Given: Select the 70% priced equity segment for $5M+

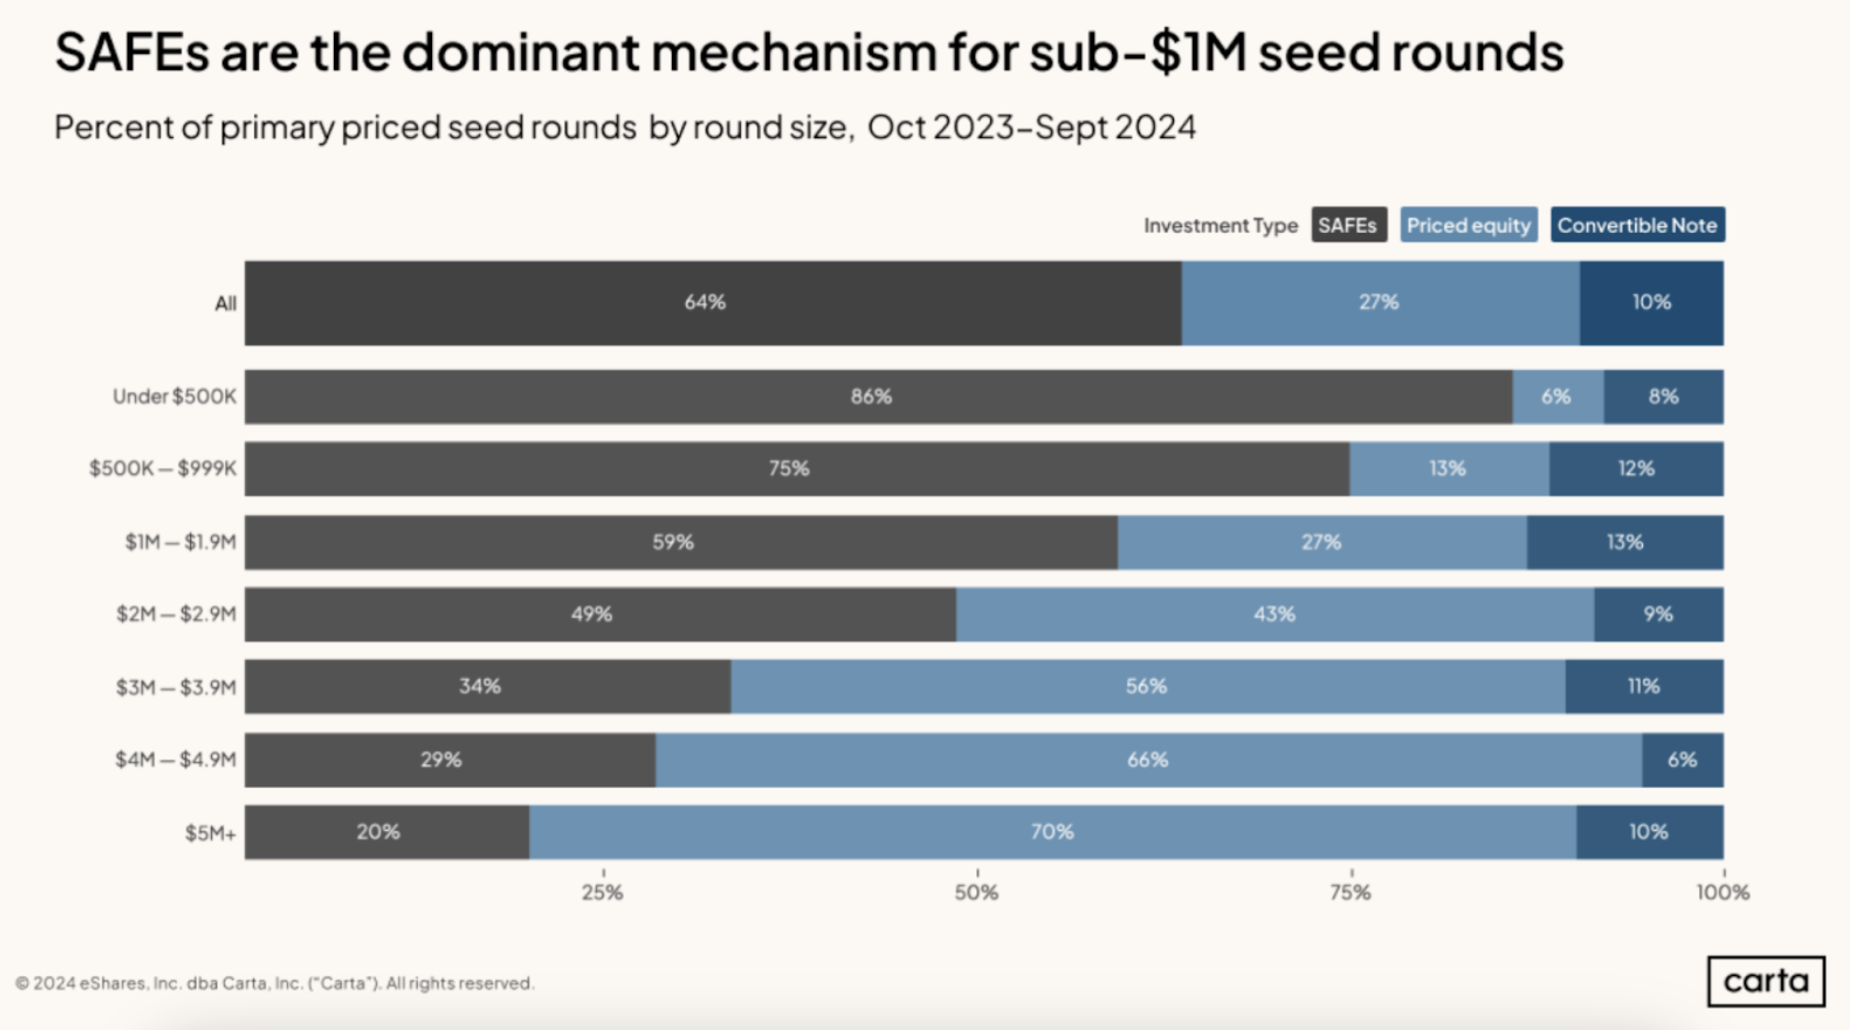Looking at the screenshot, I should tap(1052, 832).
